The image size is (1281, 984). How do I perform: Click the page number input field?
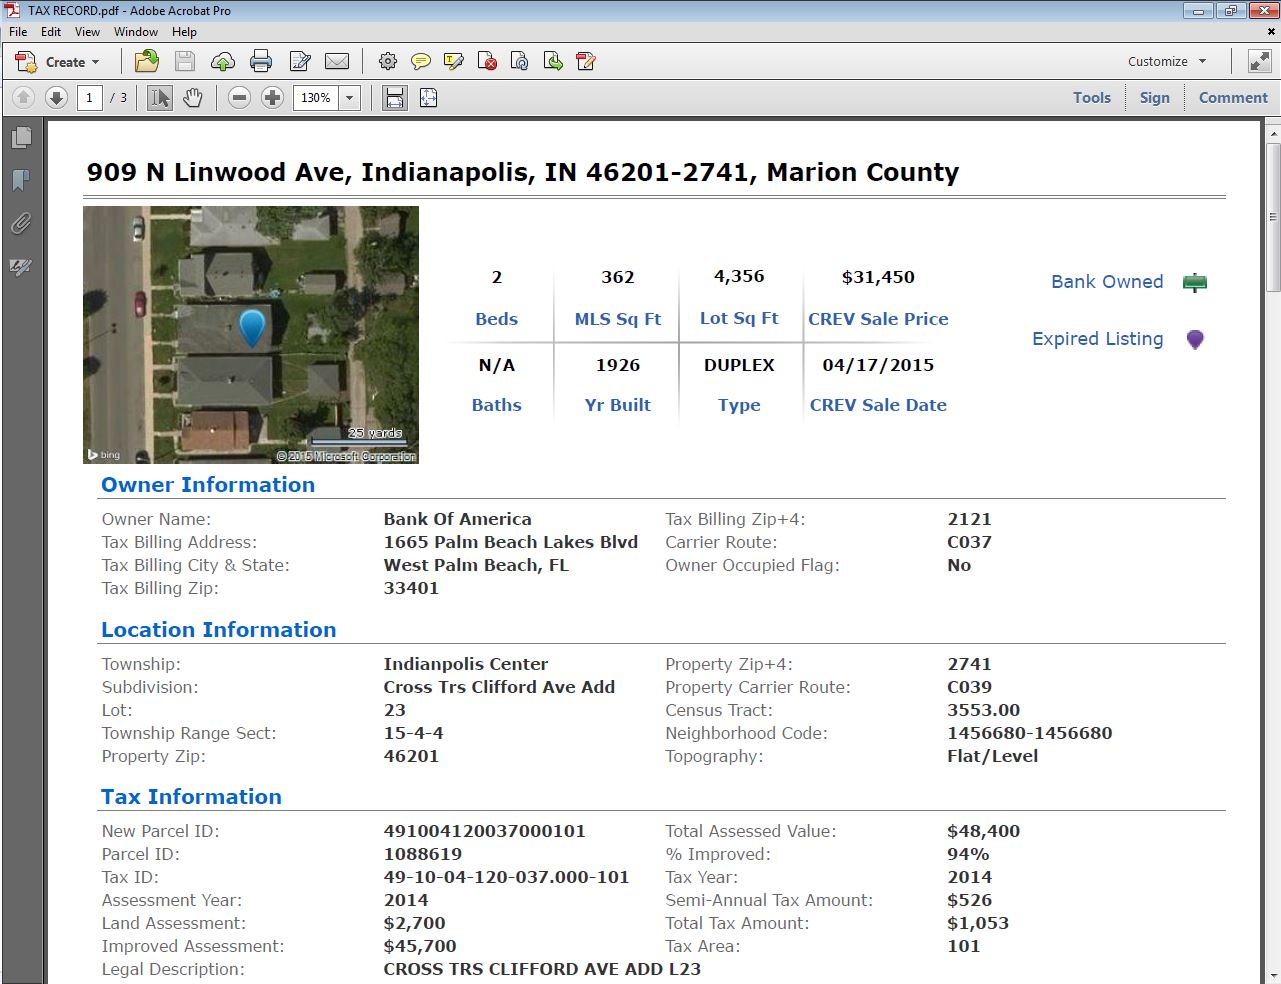click(x=90, y=98)
